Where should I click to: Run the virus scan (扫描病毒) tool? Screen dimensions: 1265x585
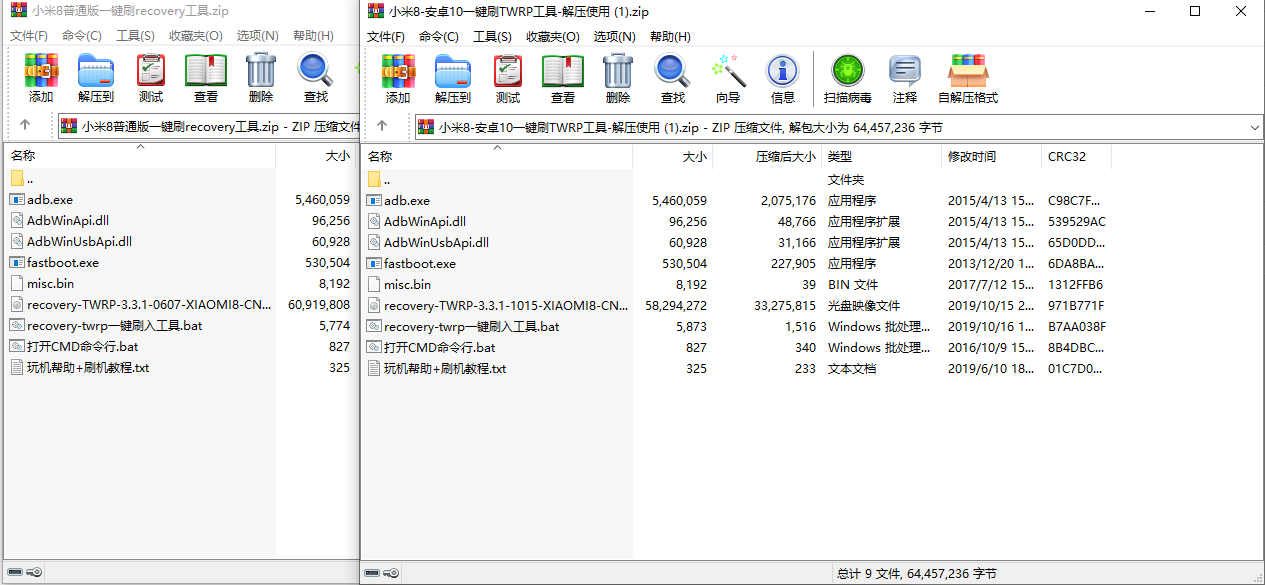[848, 79]
